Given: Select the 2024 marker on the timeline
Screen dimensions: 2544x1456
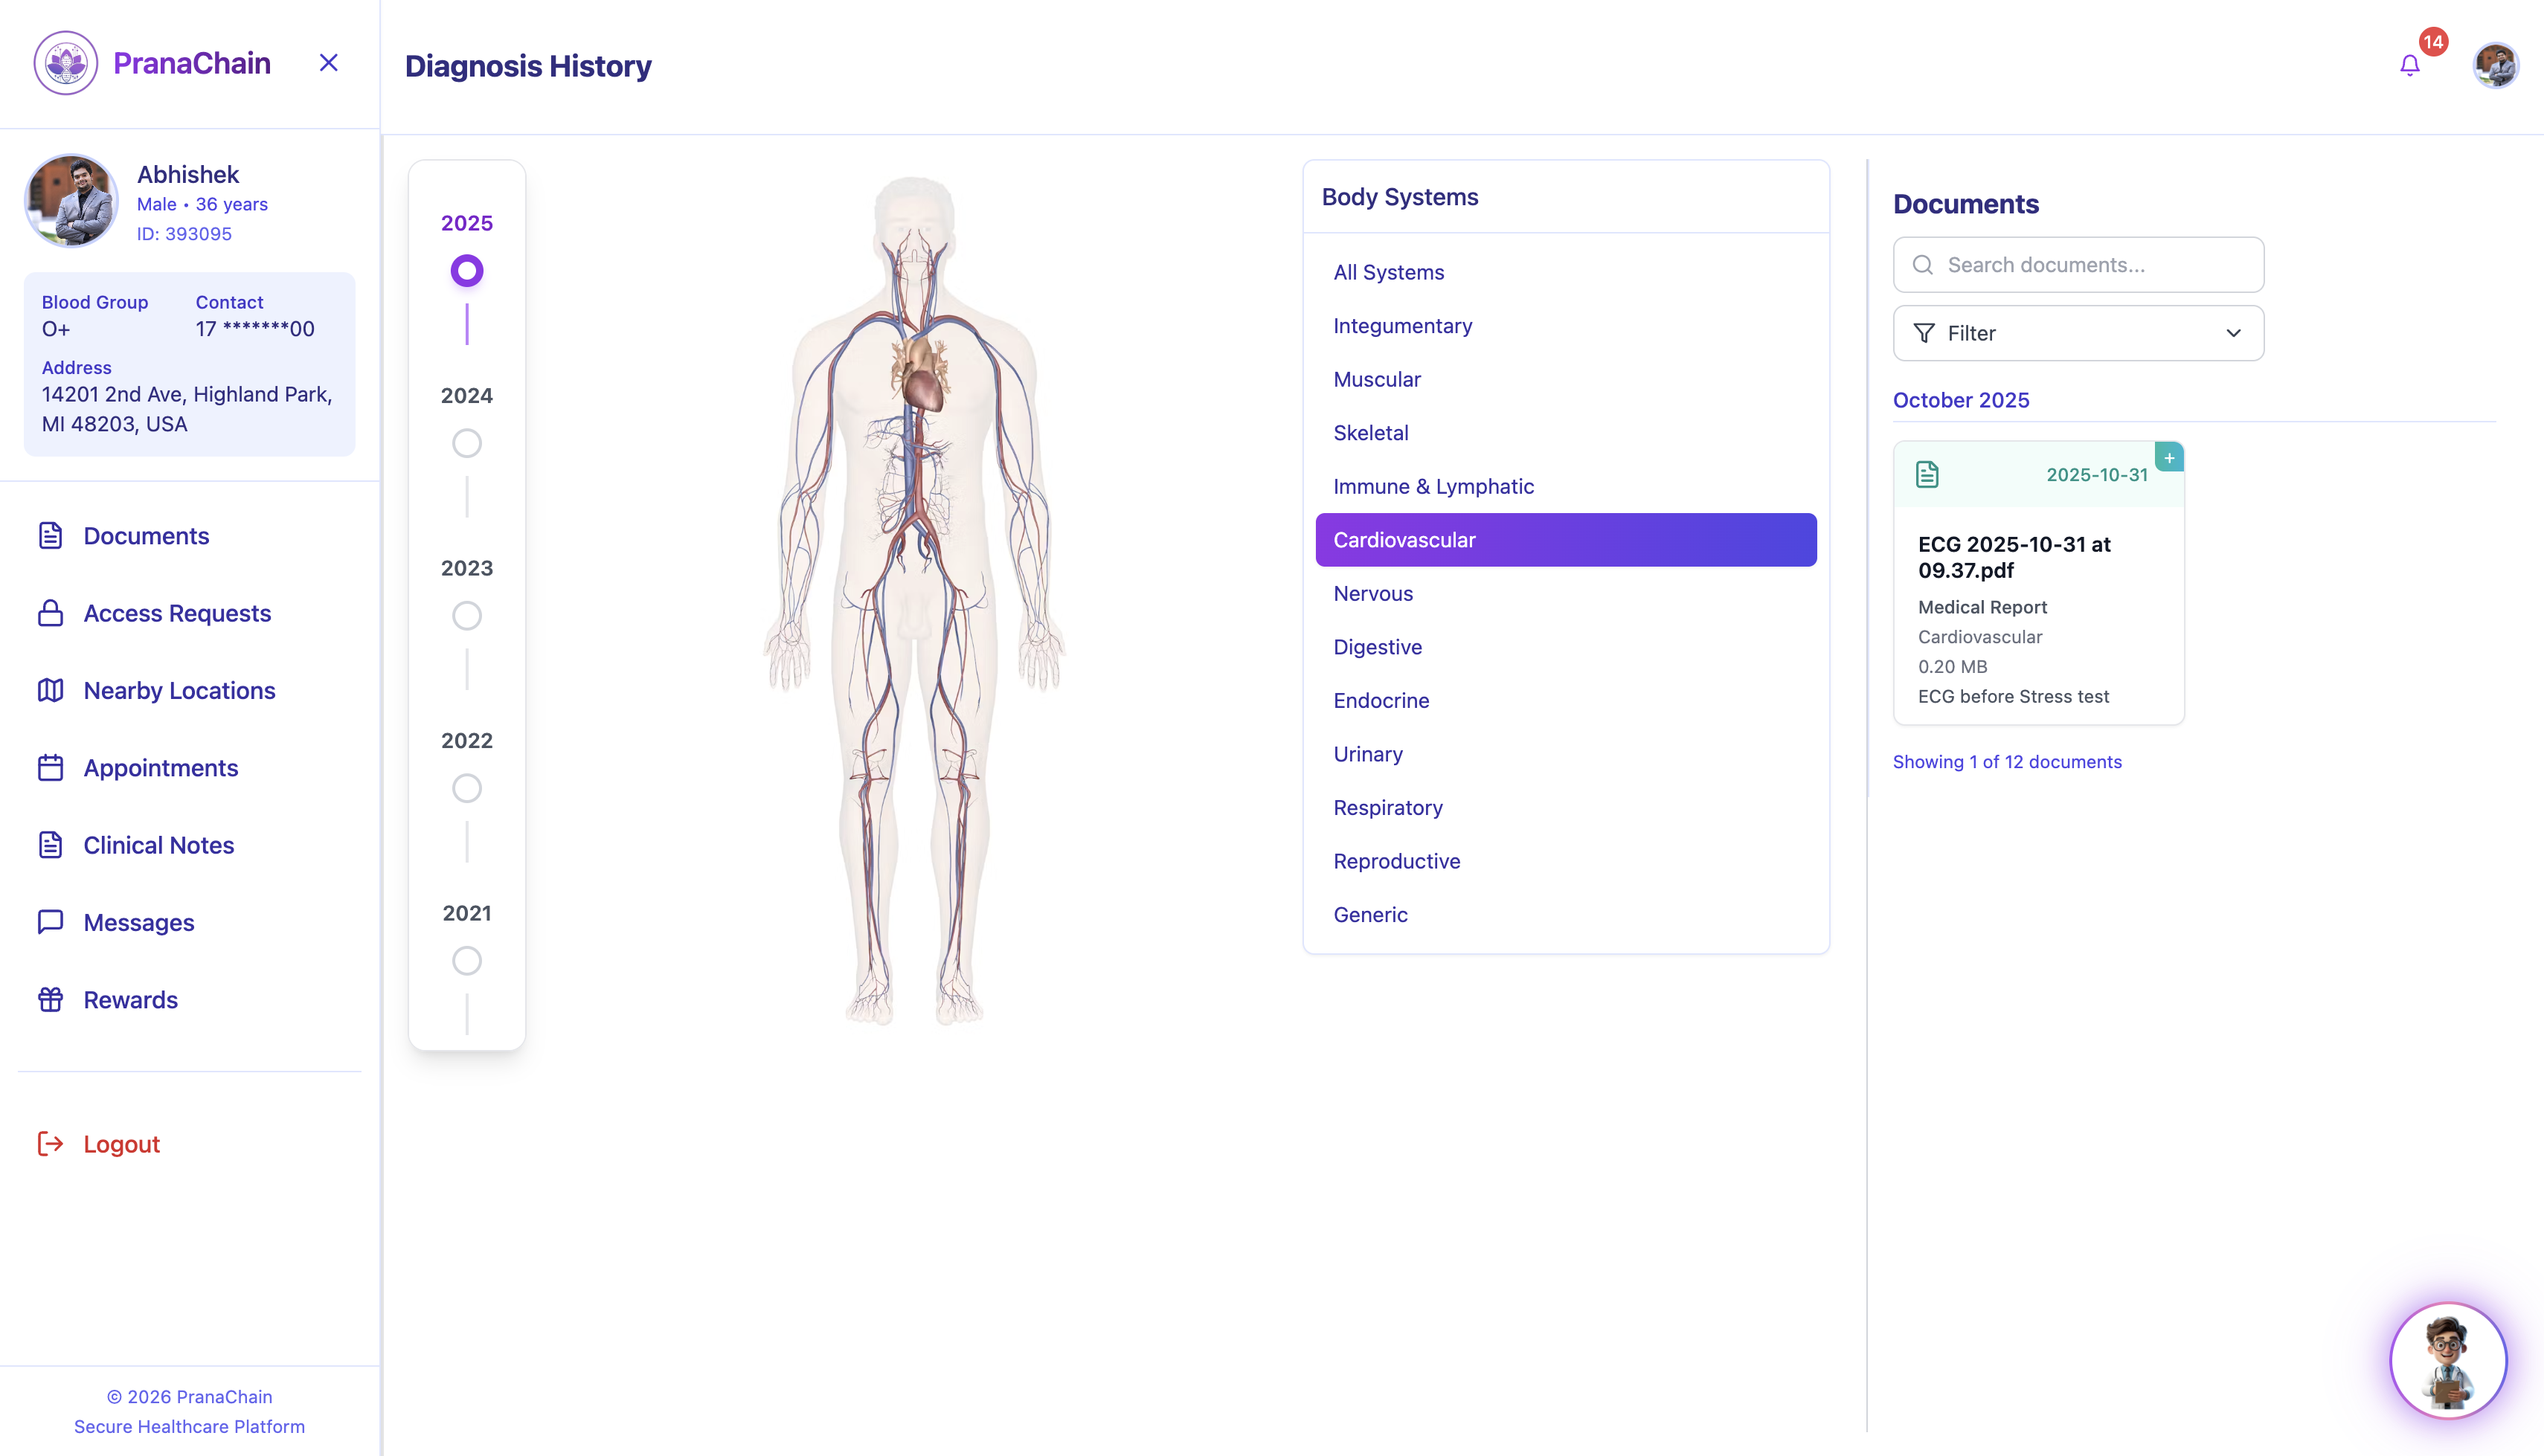Looking at the screenshot, I should point(466,443).
